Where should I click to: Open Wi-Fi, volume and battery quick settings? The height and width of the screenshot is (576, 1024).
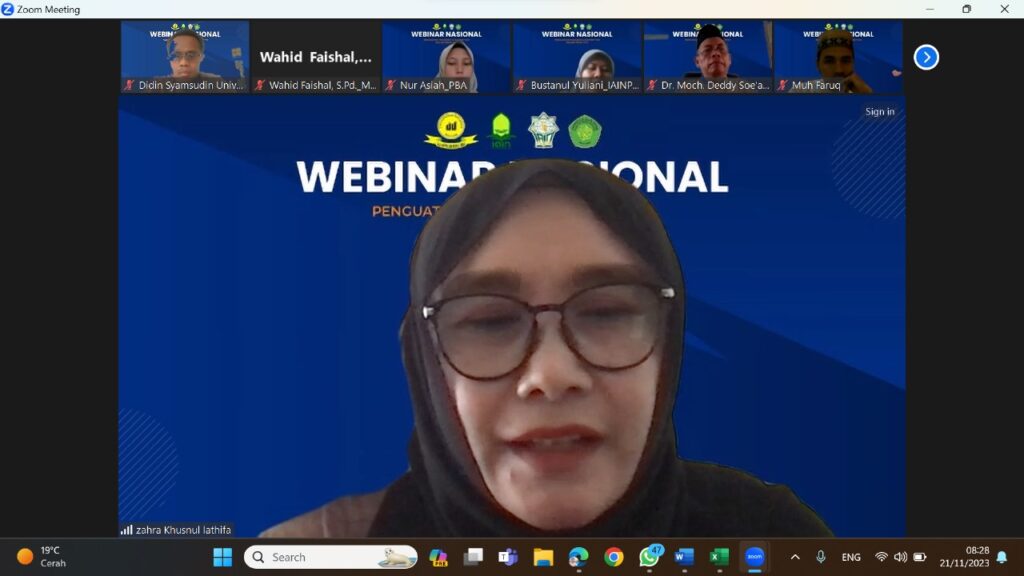(x=900, y=557)
